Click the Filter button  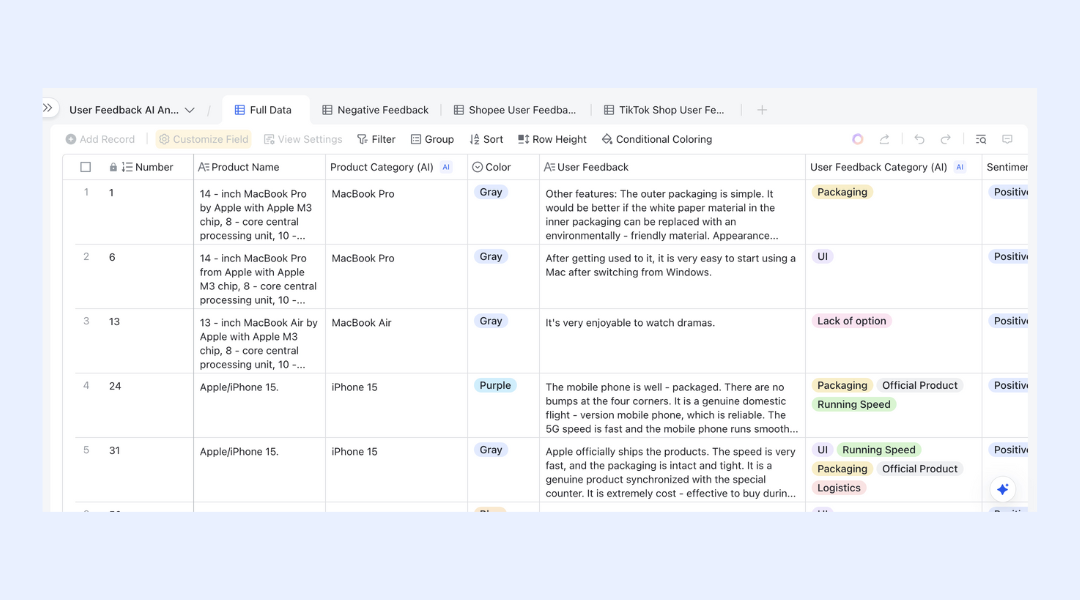[376, 139]
